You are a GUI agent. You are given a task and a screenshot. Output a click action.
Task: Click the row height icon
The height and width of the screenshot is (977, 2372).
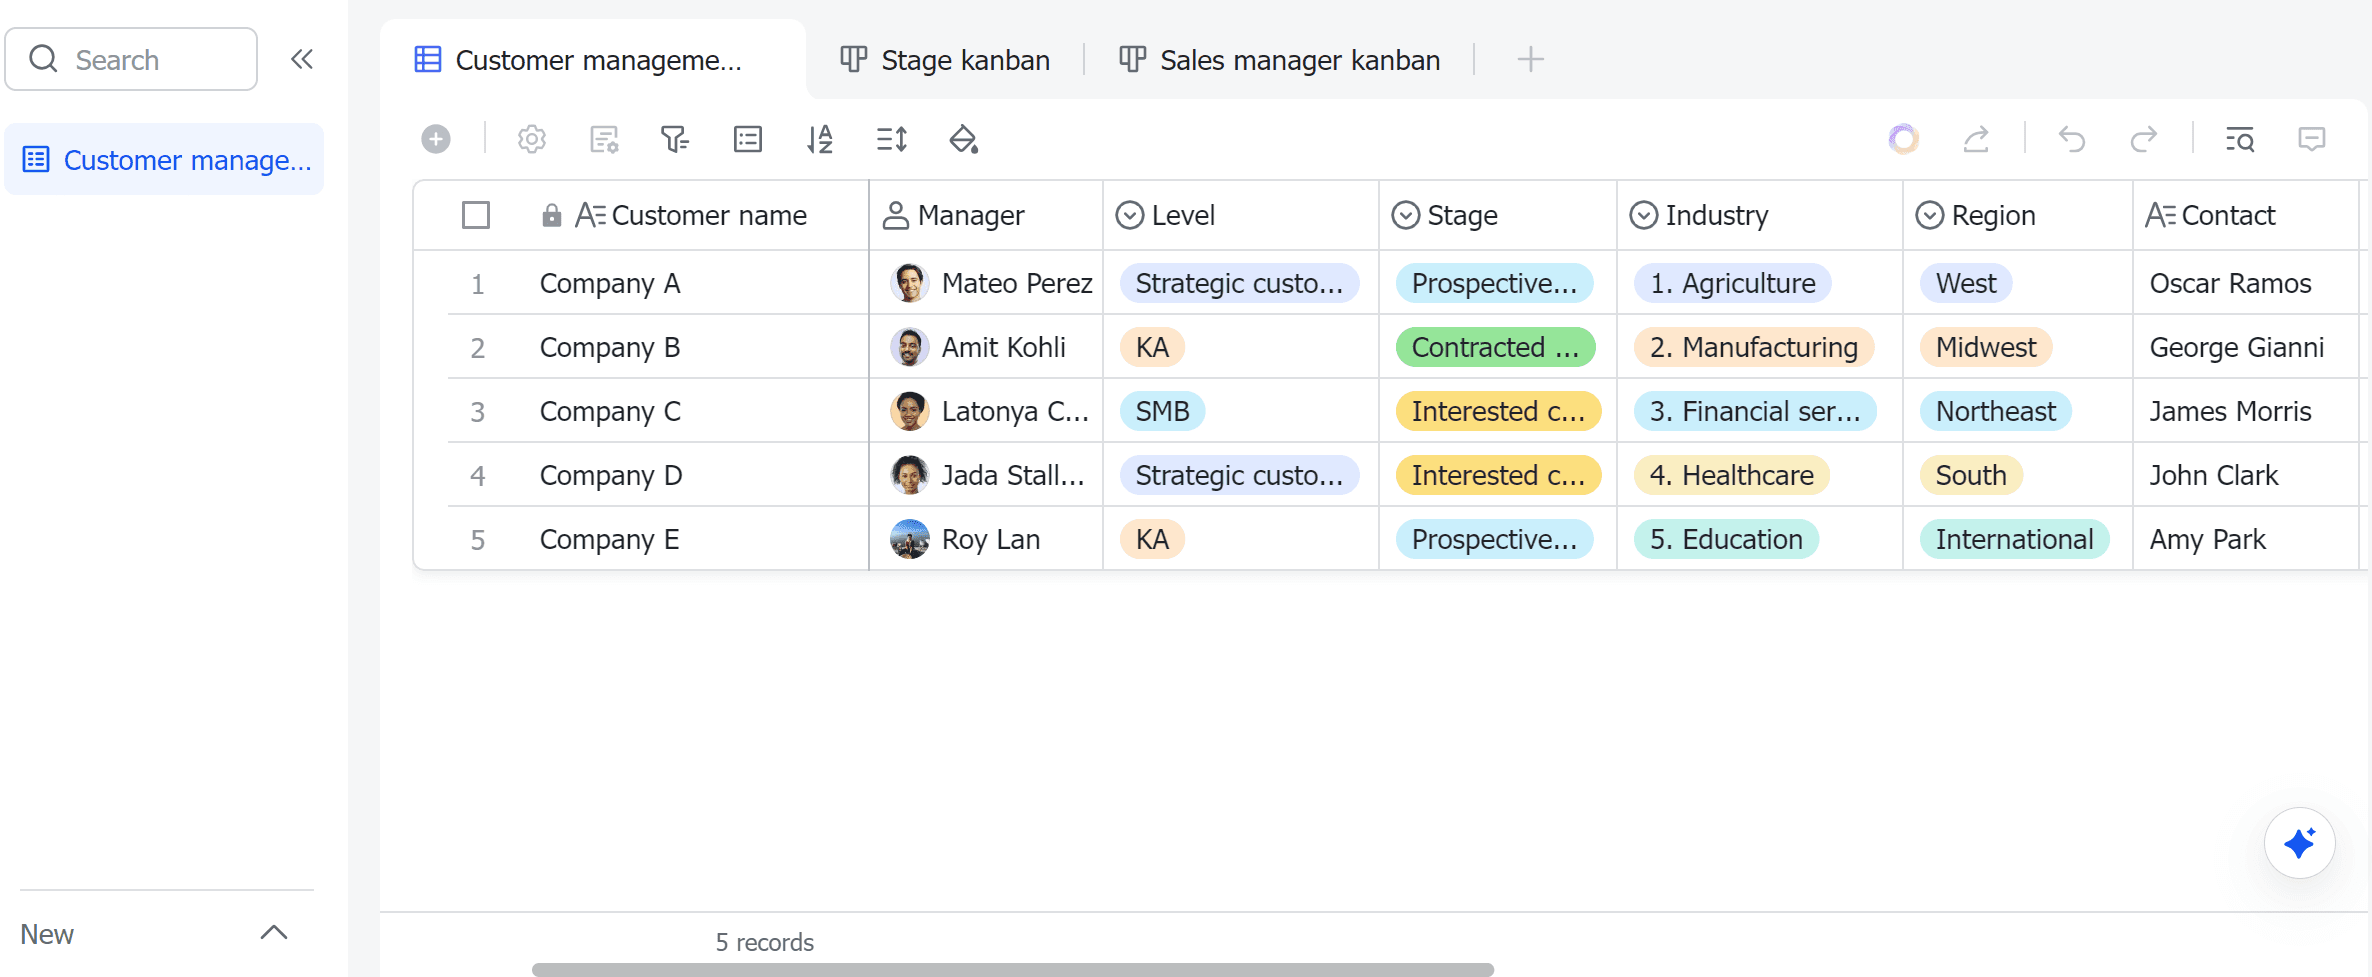(x=891, y=139)
